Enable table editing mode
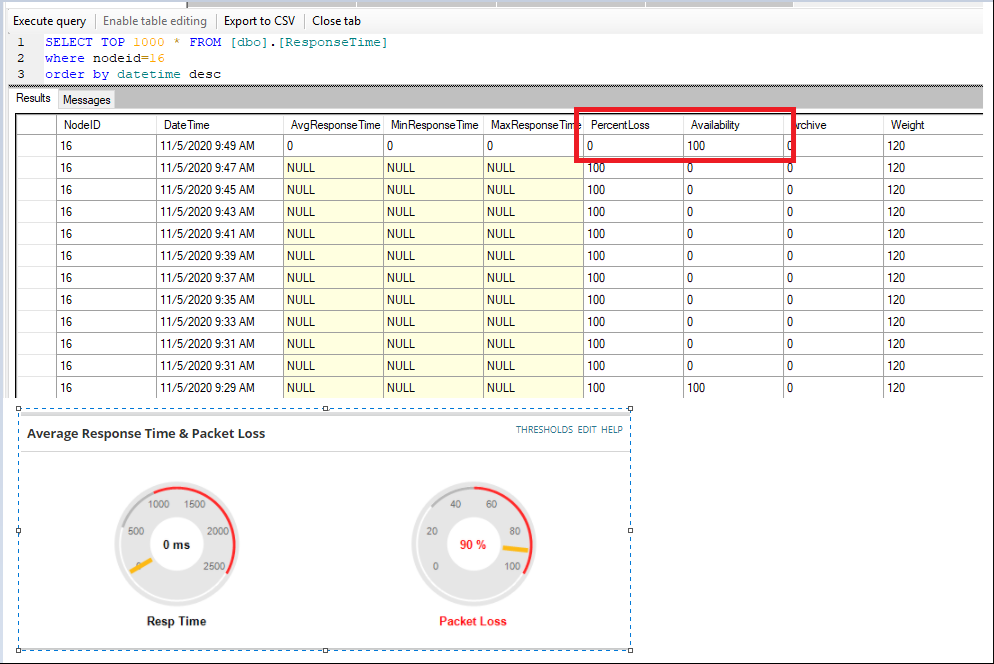The height and width of the screenshot is (664, 994). (155, 20)
